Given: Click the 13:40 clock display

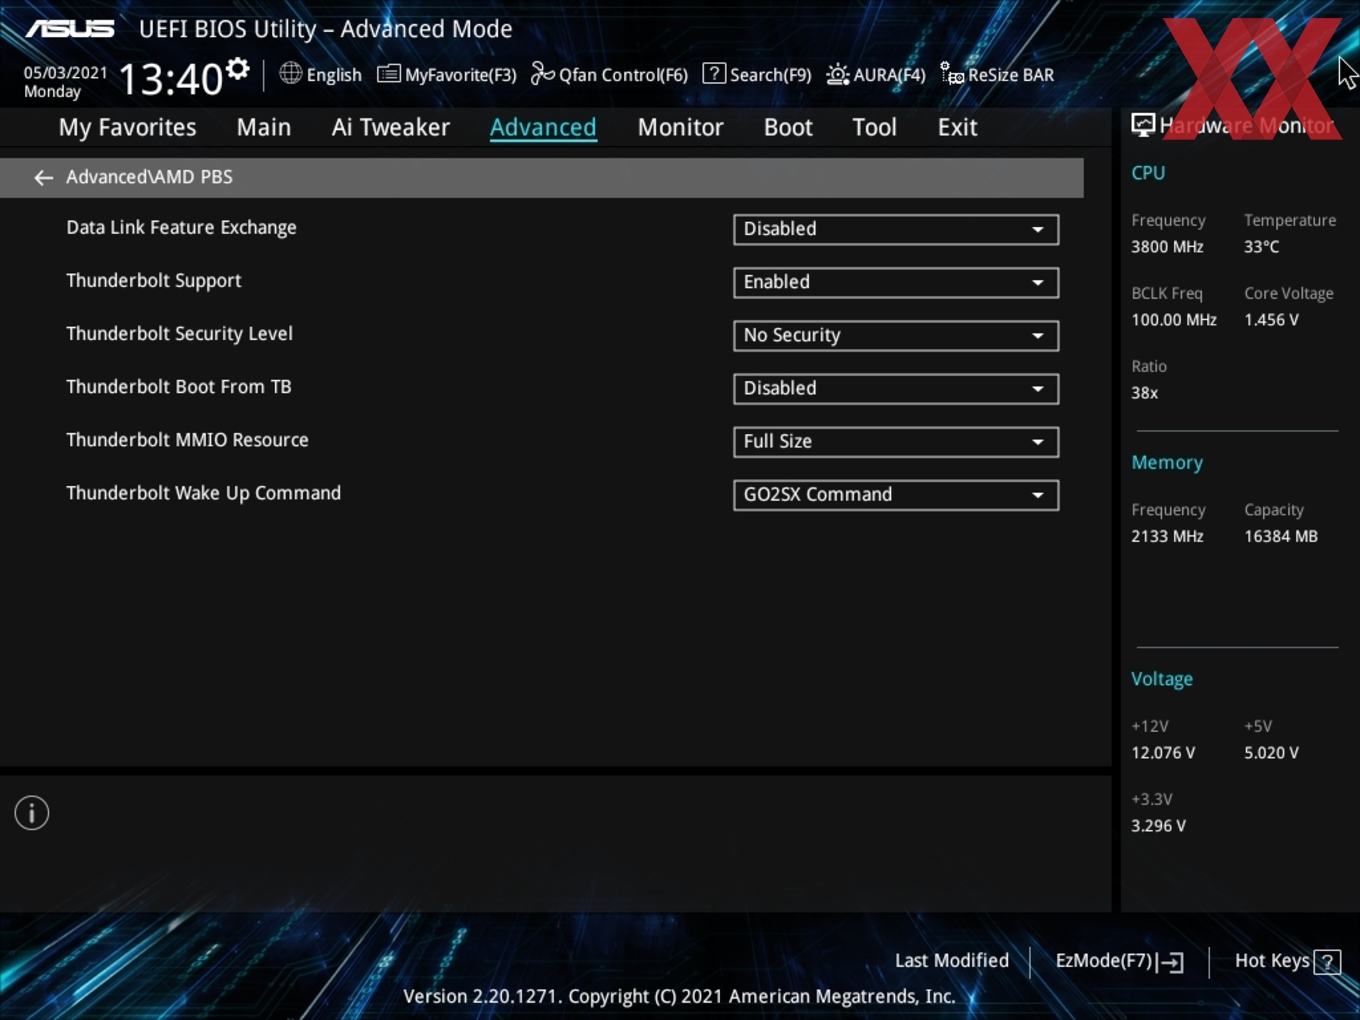Looking at the screenshot, I should (171, 78).
